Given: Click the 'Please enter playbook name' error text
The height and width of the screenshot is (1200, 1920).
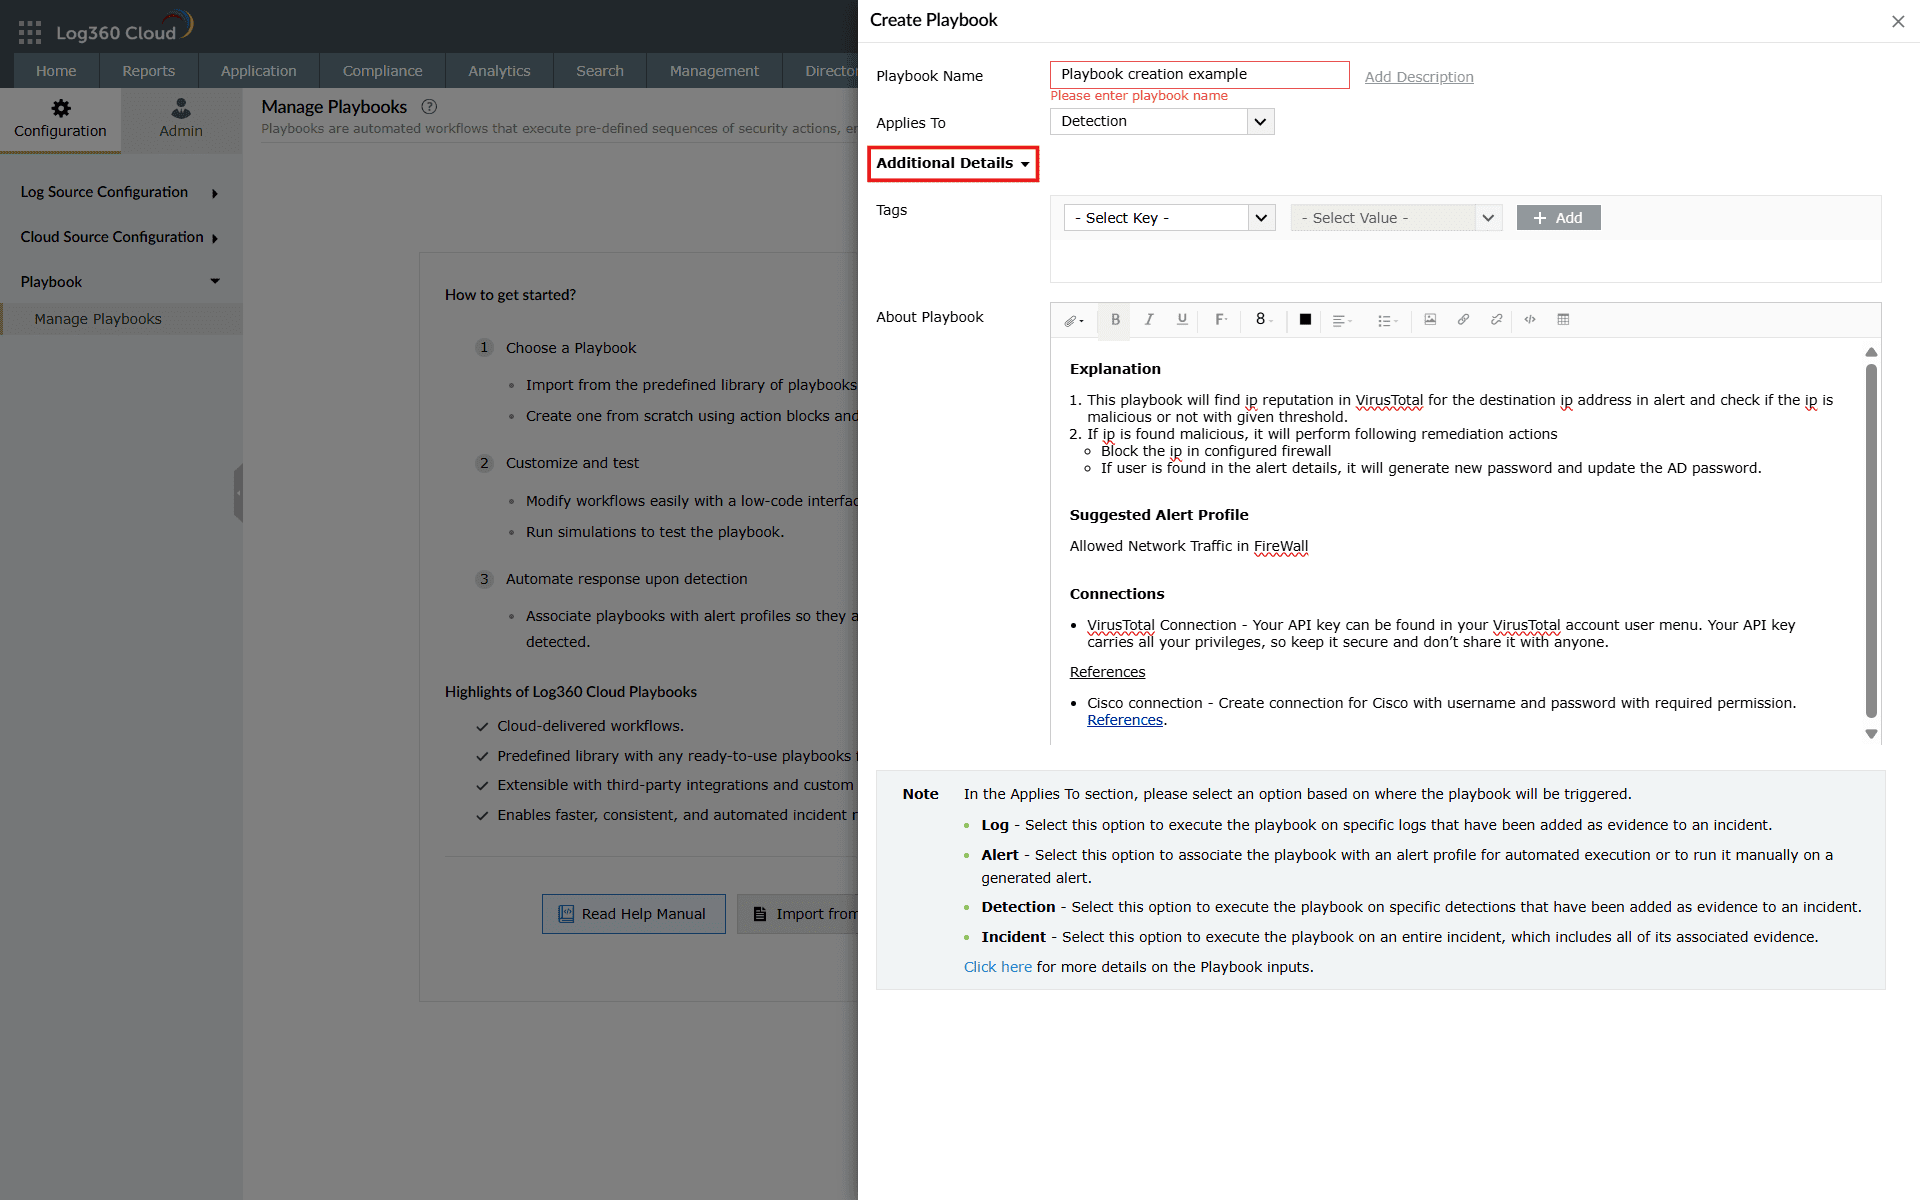Looking at the screenshot, I should click(x=1139, y=96).
